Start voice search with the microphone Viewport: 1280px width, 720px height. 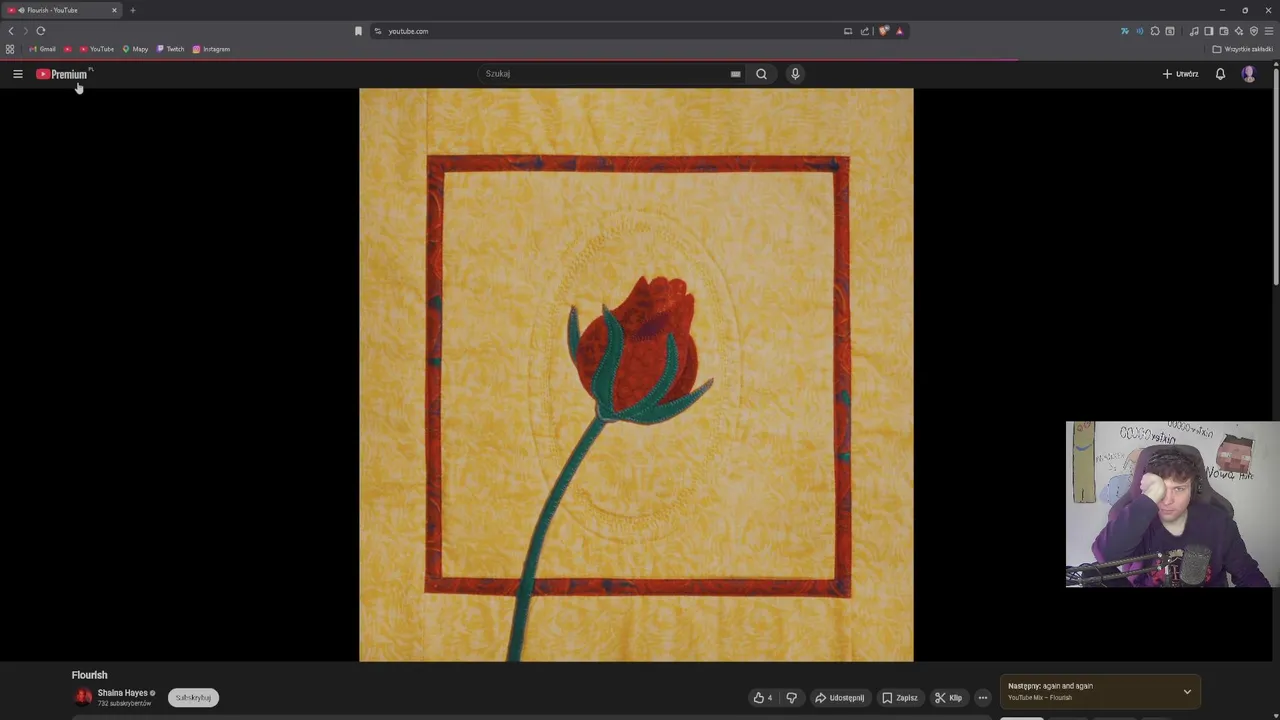pos(795,74)
